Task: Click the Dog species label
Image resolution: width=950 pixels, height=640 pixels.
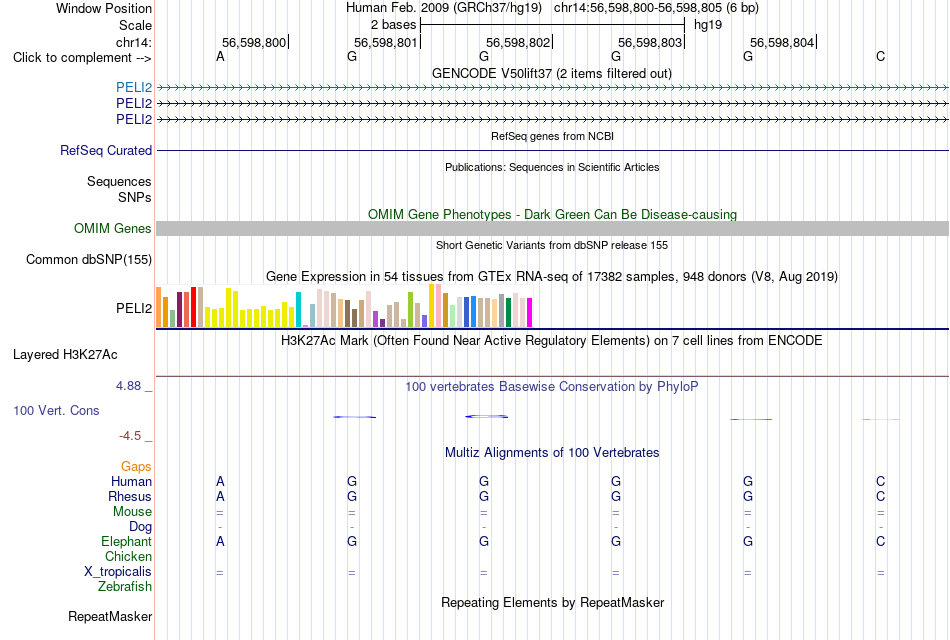Action: 141,527
